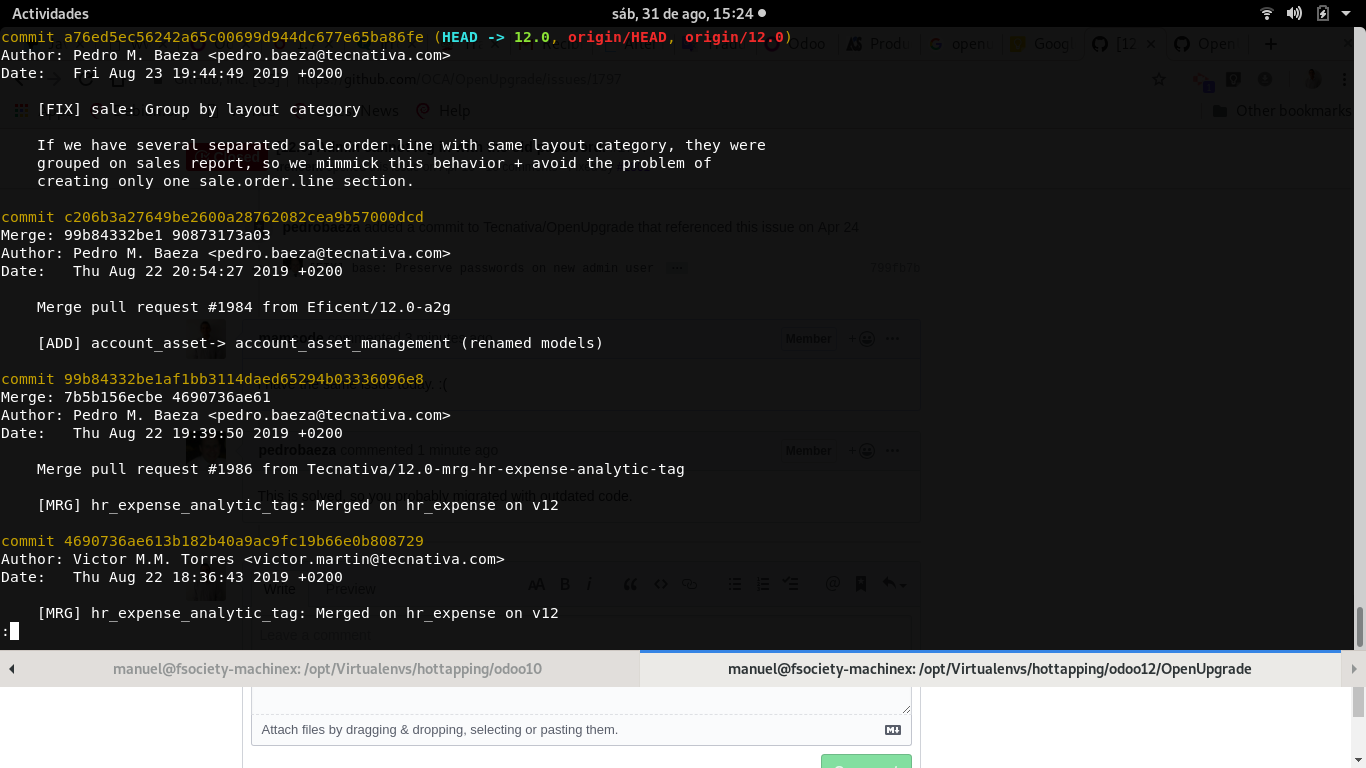Toggle the bookmark star in the address bar
Image resolution: width=1366 pixels, height=768 pixels.
1158,79
